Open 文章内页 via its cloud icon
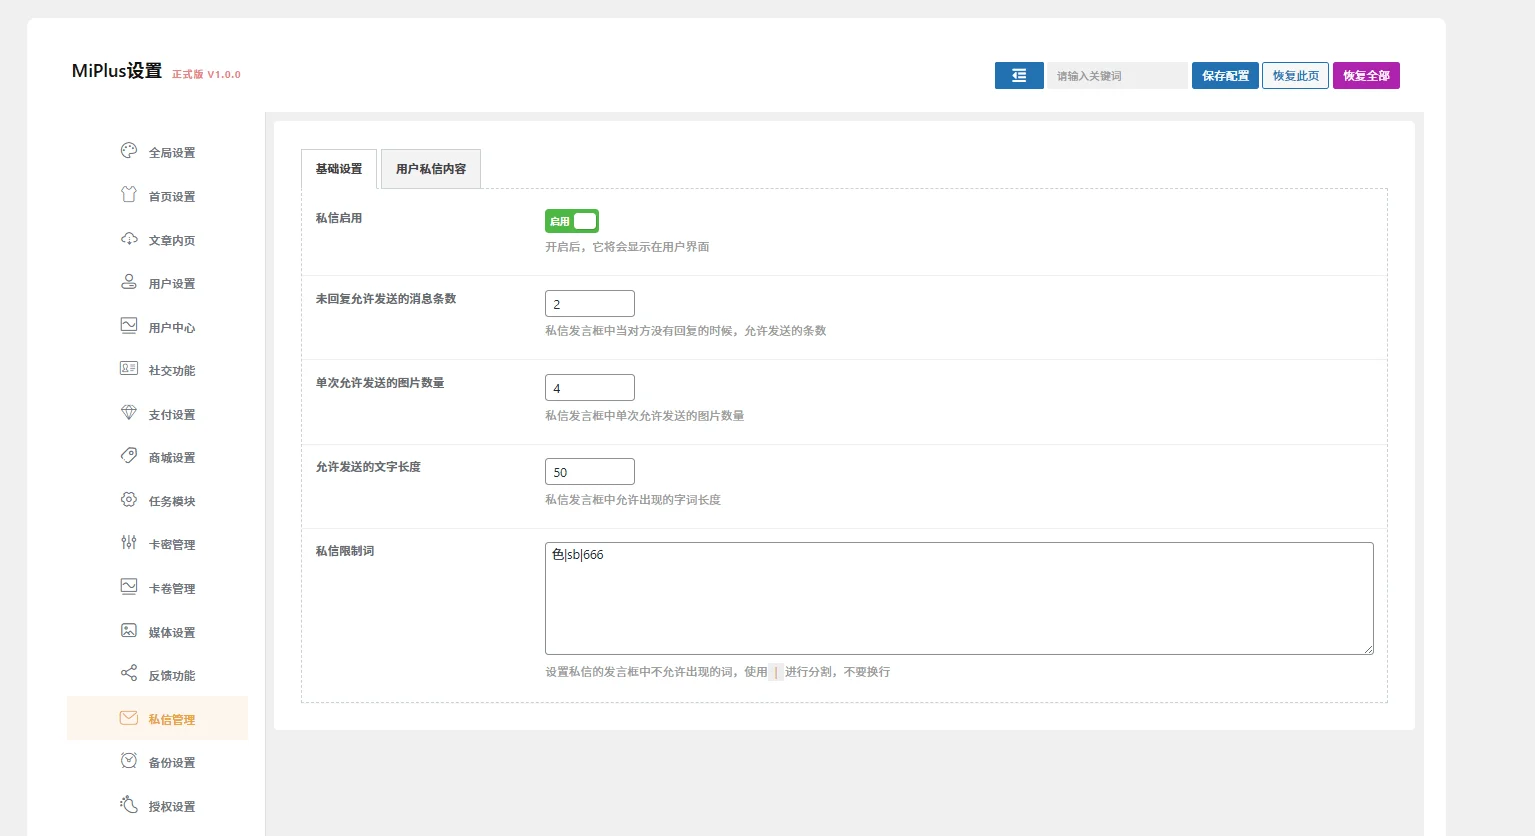Image resolution: width=1535 pixels, height=836 pixels. pyautogui.click(x=129, y=239)
